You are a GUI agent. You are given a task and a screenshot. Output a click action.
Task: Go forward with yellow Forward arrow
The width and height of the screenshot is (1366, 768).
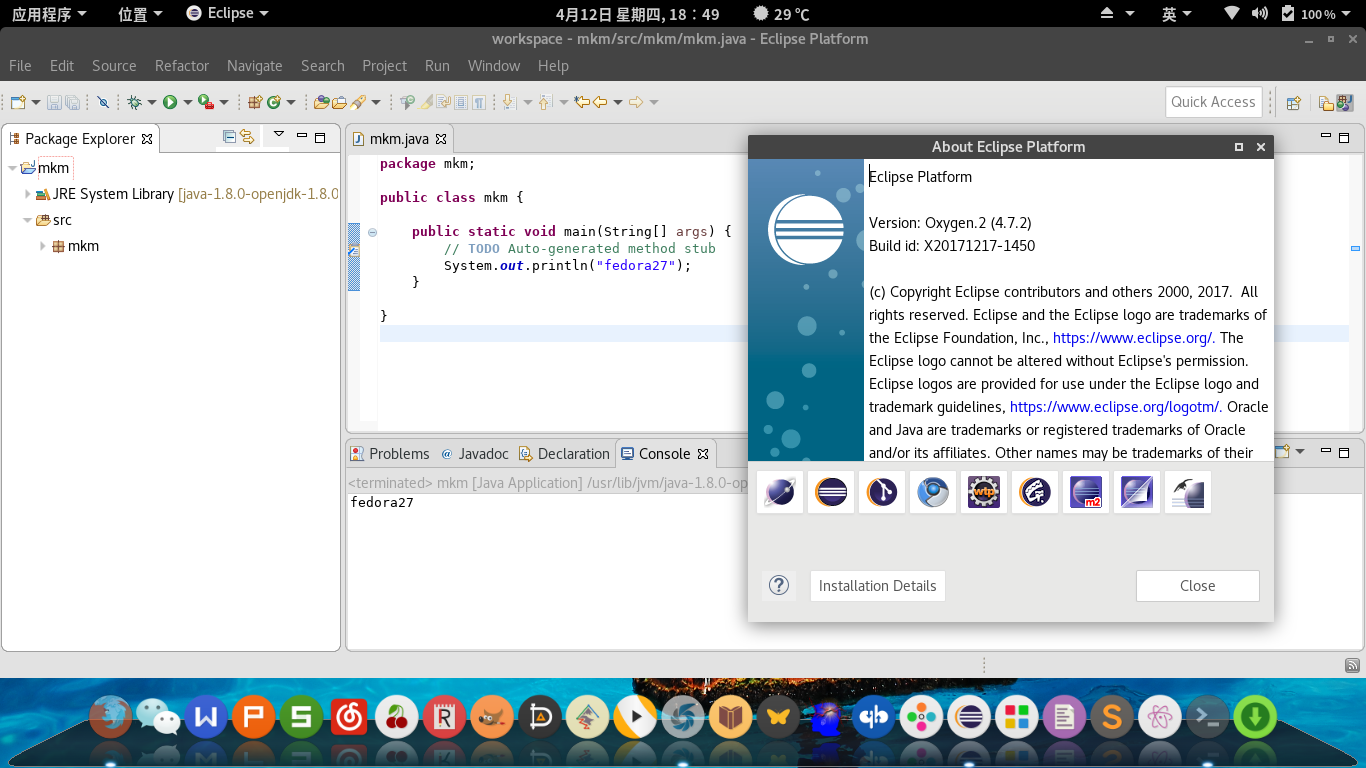(636, 102)
